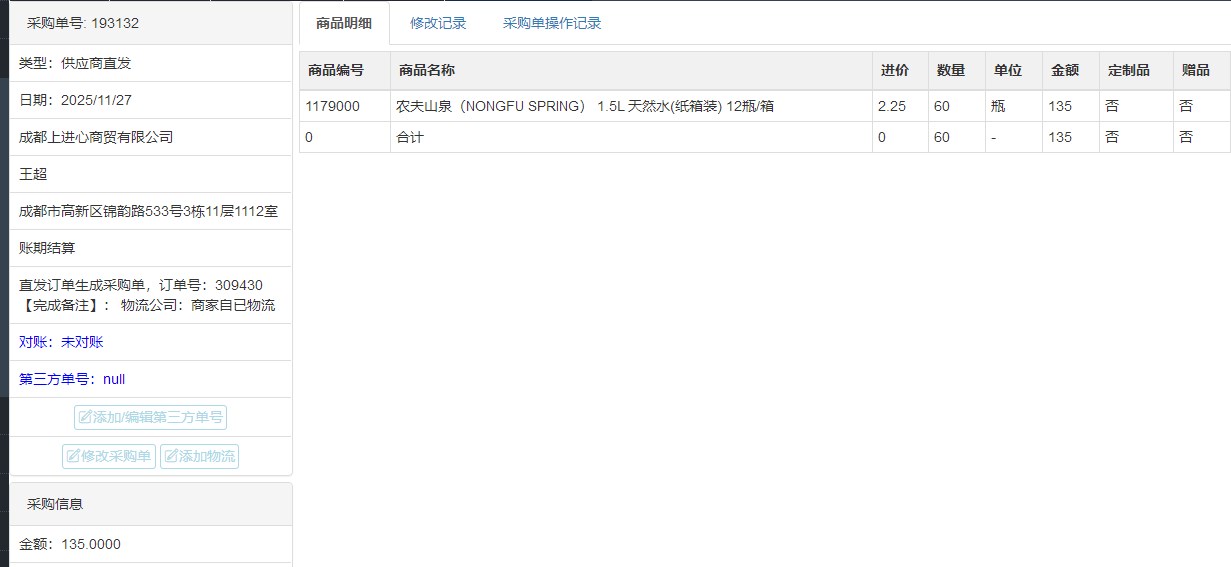1231x567 pixels.
Task: Click the 合计 total row
Action: coord(410,137)
